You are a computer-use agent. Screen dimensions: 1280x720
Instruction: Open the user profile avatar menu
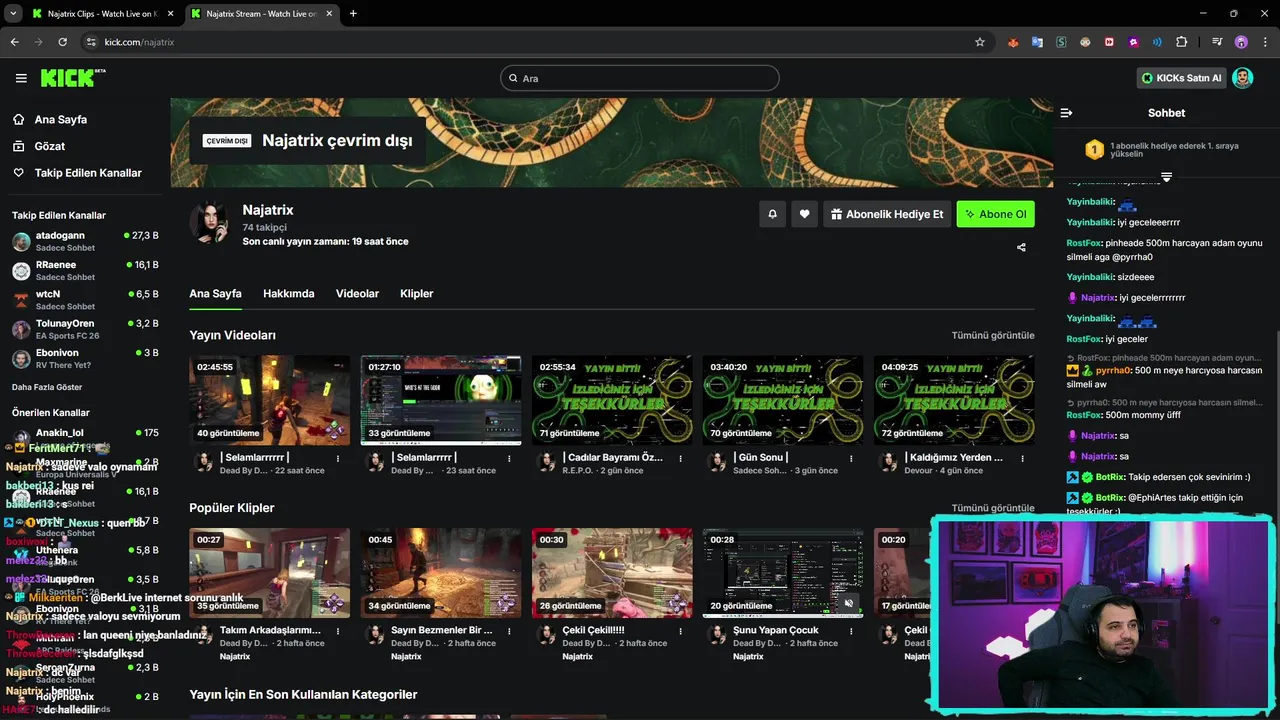coord(1243,78)
